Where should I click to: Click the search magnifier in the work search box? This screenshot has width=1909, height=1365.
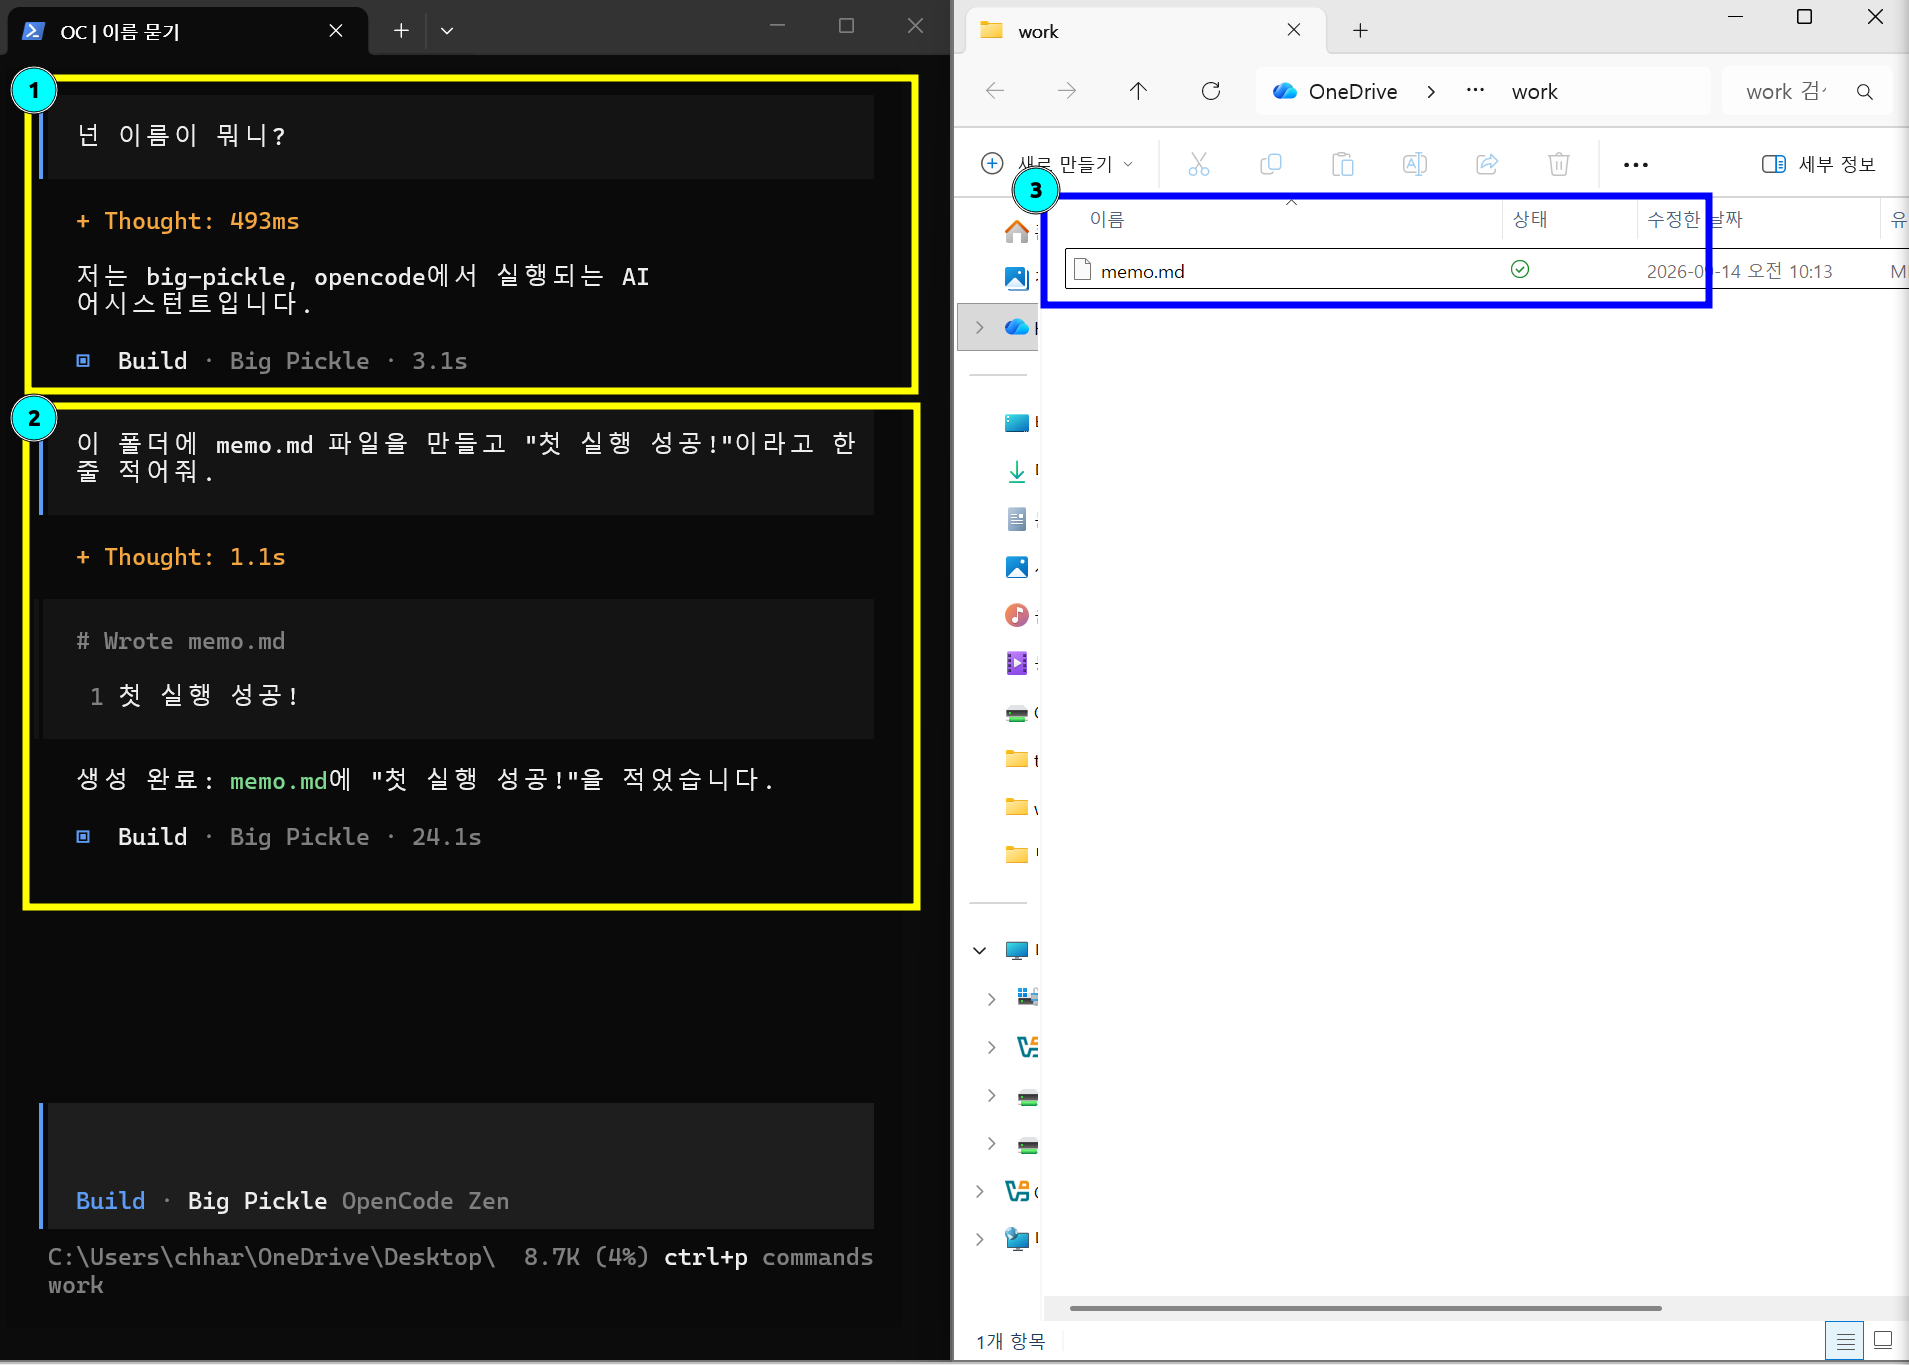pyautogui.click(x=1864, y=92)
